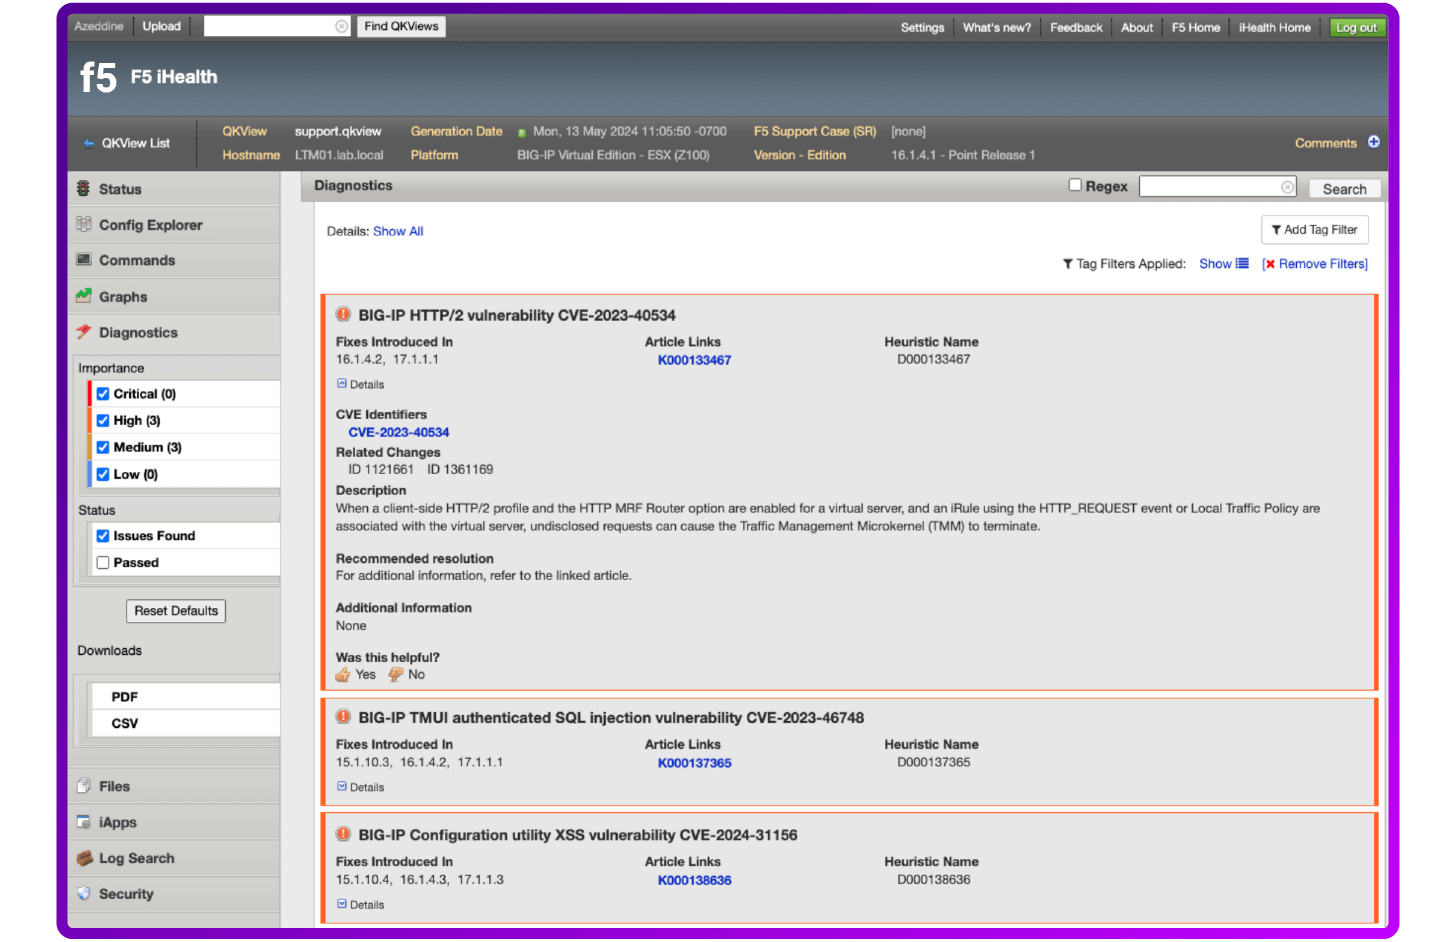Click alert icon for Configuration utility XSS vulnerability

click(x=343, y=834)
